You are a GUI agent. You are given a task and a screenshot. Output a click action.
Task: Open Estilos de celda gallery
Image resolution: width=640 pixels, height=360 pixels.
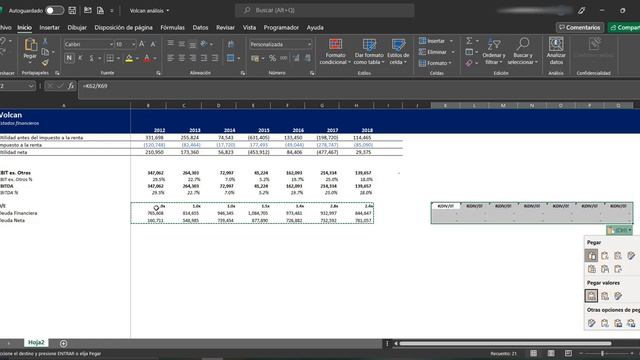click(398, 52)
